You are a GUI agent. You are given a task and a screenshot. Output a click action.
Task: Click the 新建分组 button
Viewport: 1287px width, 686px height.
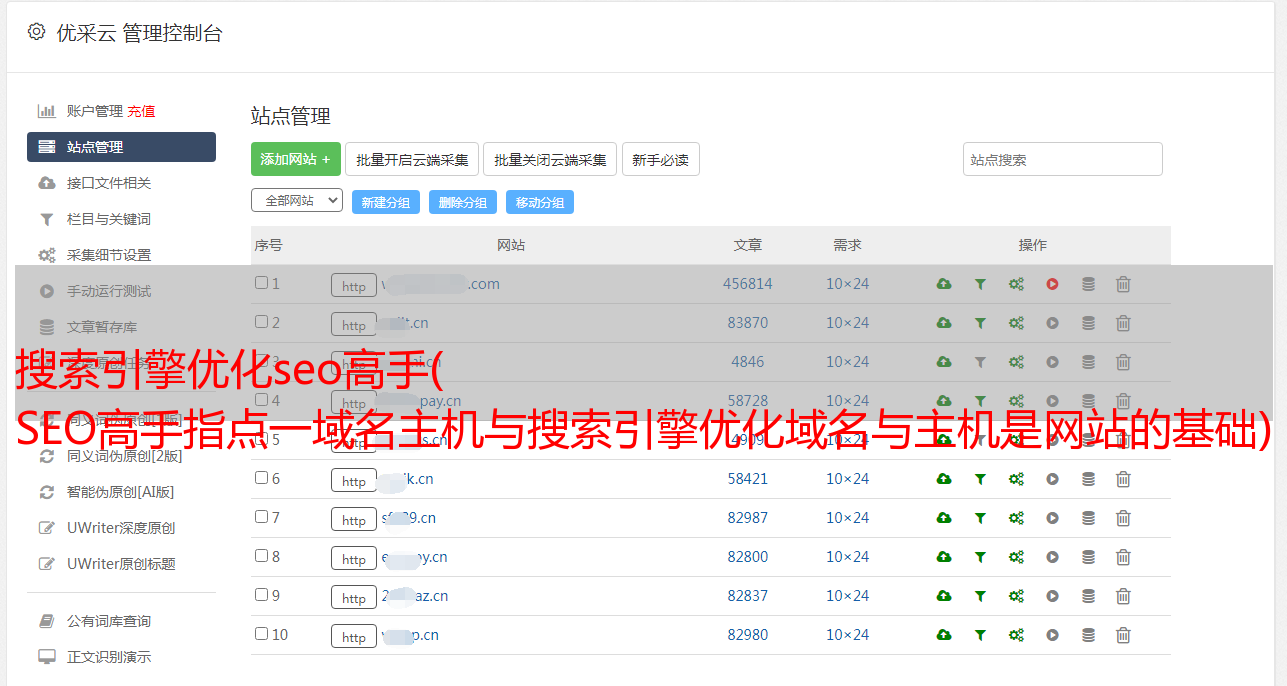(385, 202)
